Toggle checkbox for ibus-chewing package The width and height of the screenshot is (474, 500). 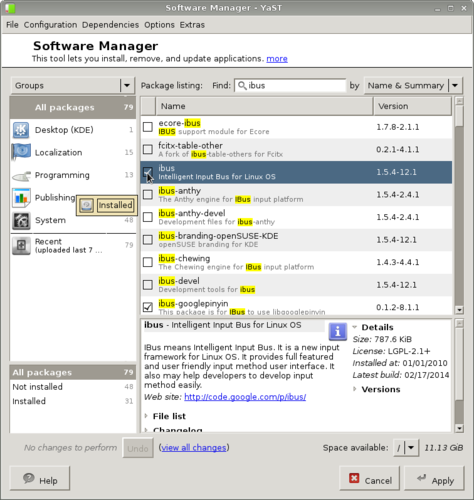click(148, 262)
